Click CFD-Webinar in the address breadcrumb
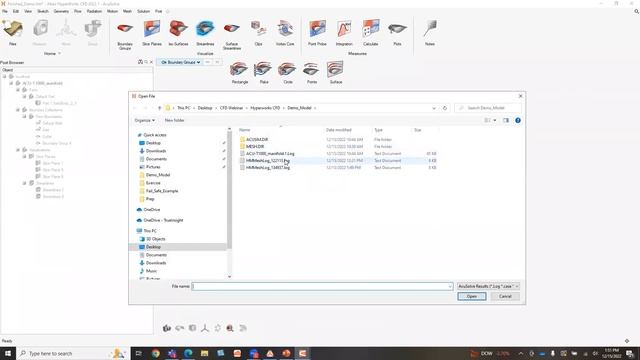The image size is (640, 360). click(231, 108)
